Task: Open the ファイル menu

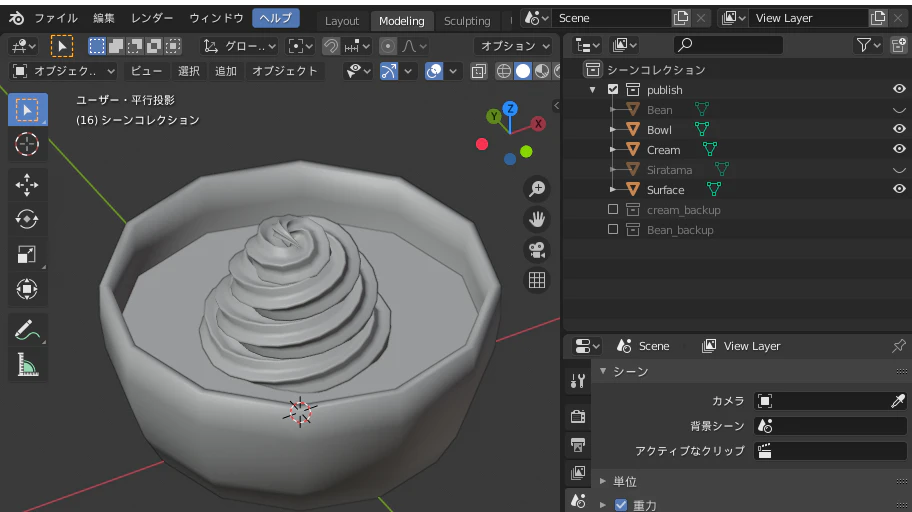Action: pyautogui.click(x=56, y=18)
